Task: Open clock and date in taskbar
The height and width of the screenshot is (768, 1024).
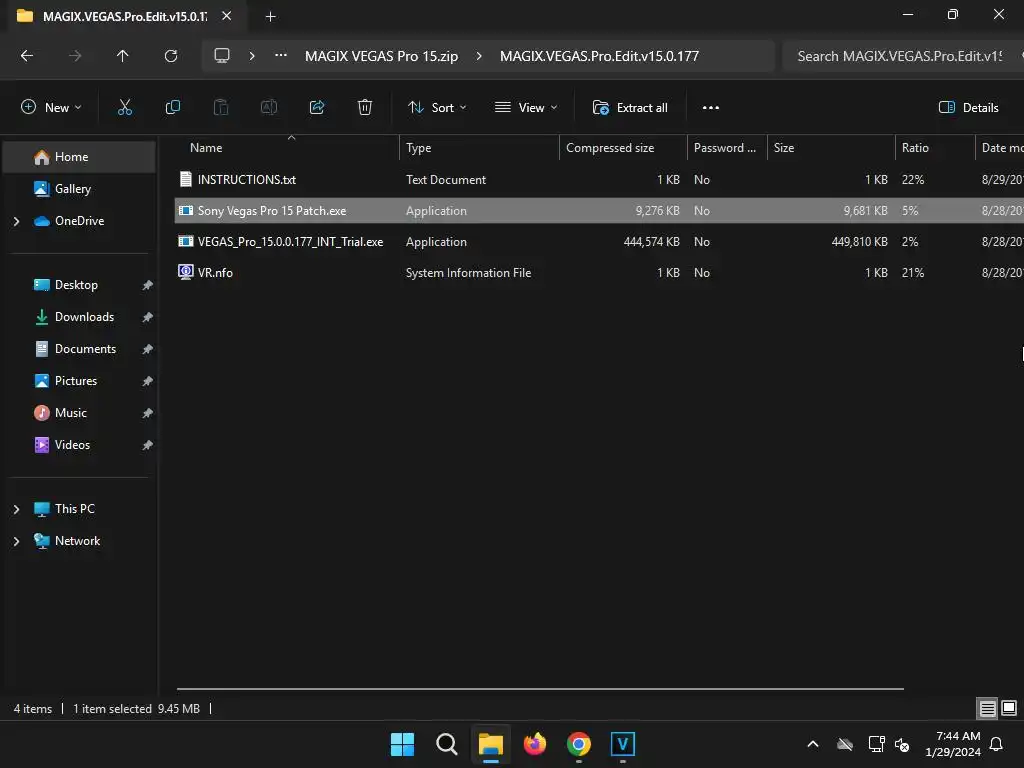Action: point(953,744)
